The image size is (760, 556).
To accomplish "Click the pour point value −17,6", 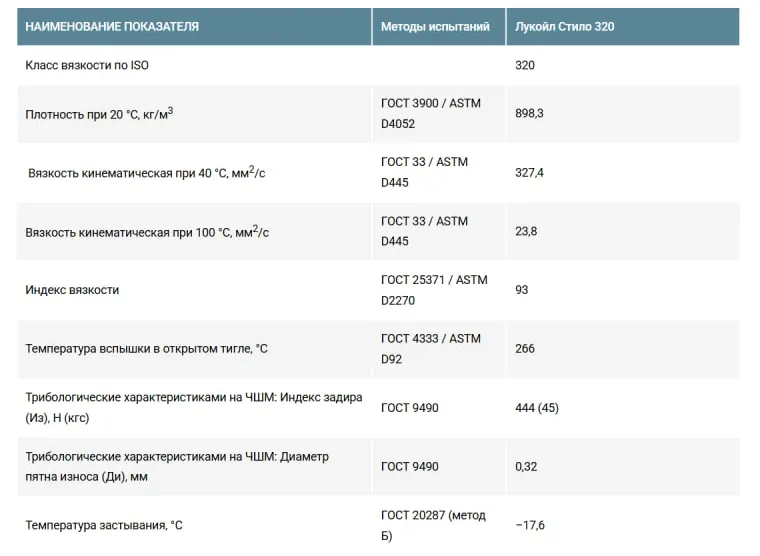I will coord(530,525).
